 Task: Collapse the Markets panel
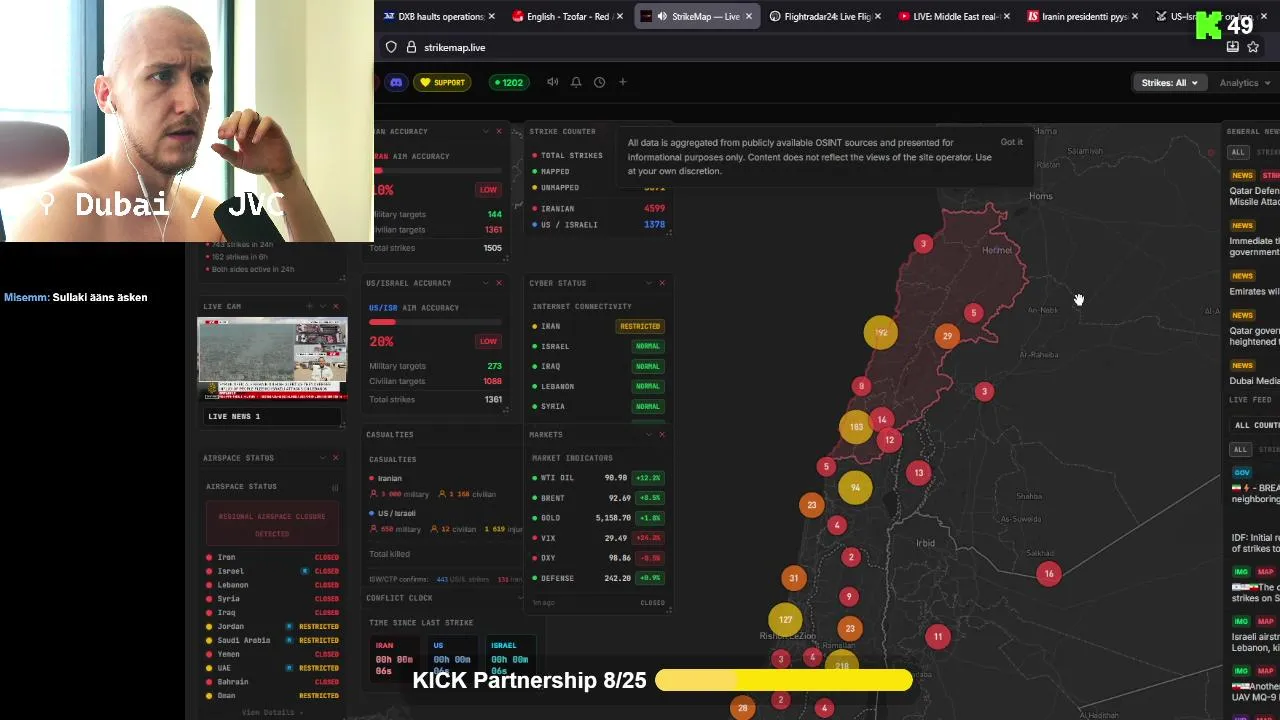click(649, 434)
